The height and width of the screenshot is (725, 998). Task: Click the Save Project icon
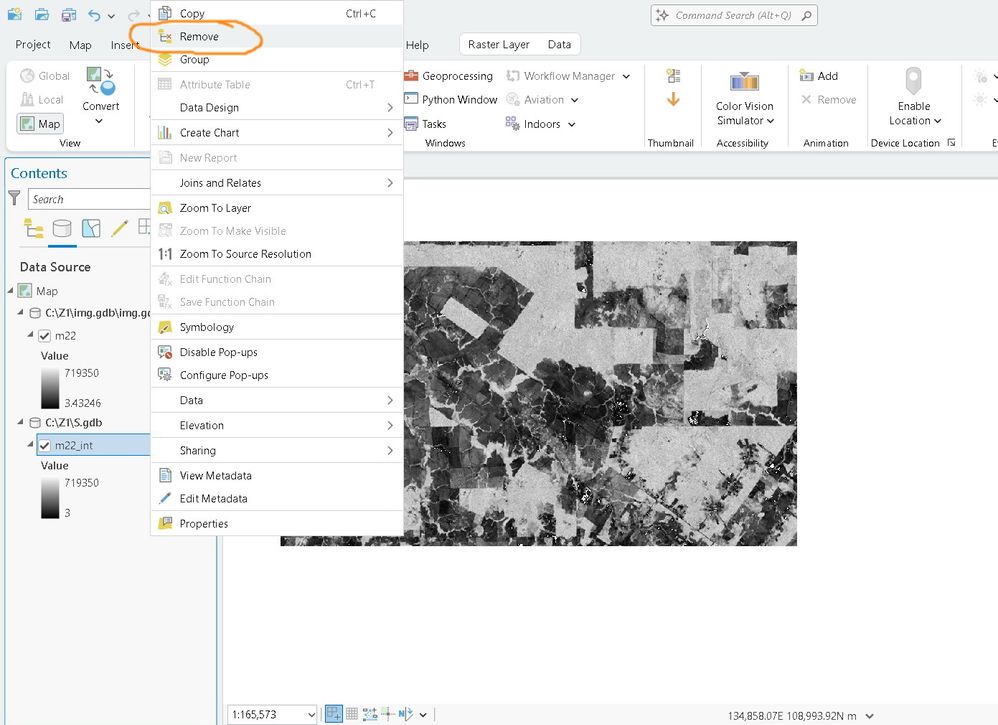(x=69, y=15)
